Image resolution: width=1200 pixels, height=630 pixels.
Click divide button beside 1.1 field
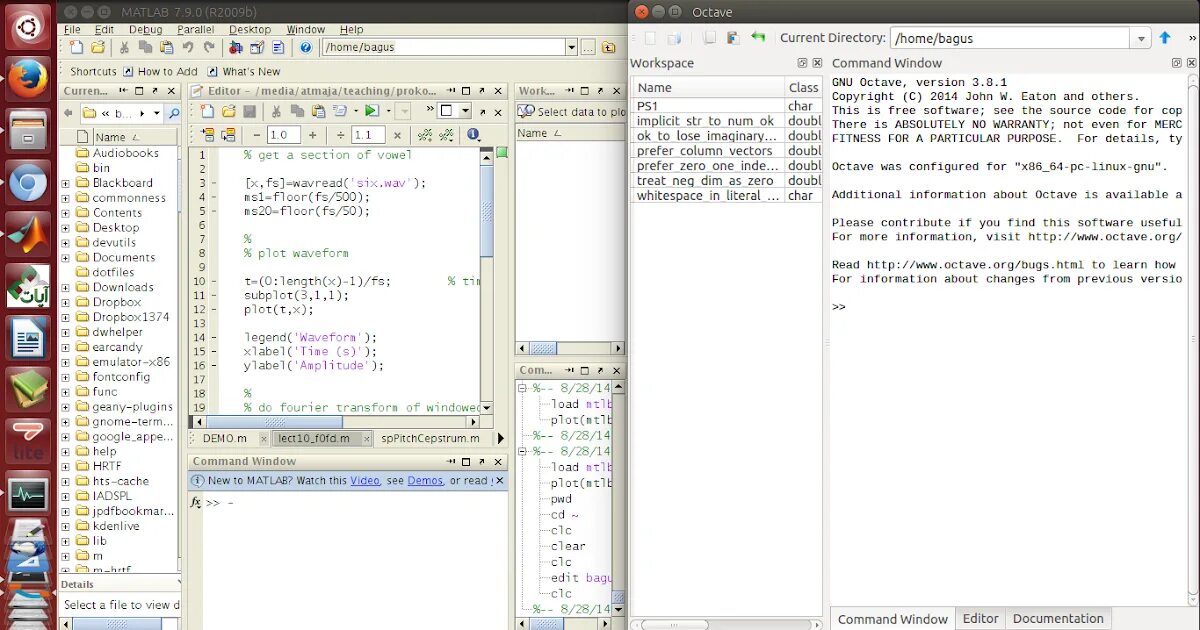coord(340,135)
